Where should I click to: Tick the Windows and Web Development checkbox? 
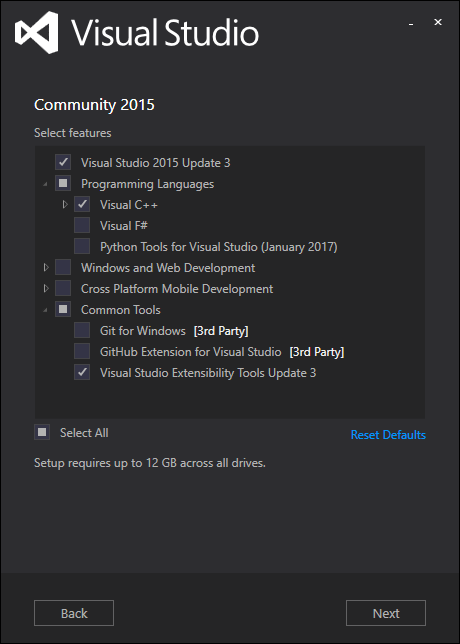point(63,267)
